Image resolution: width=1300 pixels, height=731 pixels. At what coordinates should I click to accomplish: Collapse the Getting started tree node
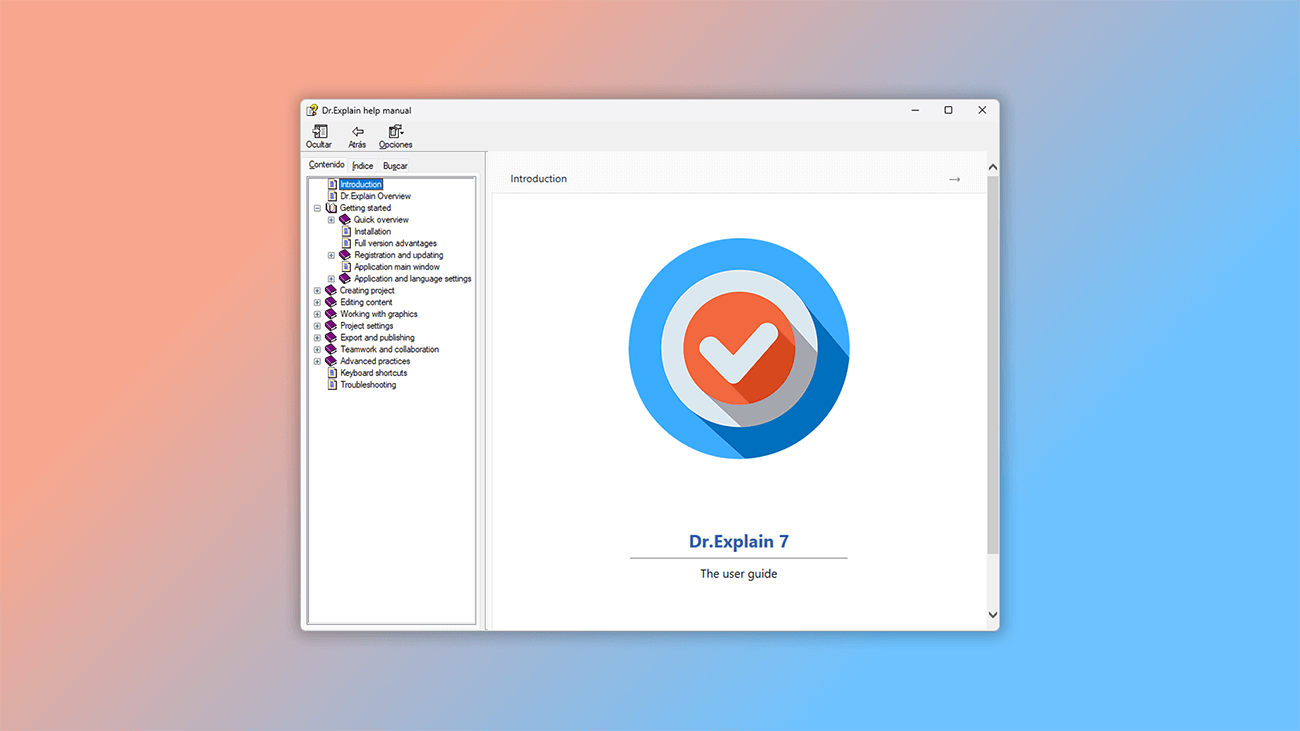317,208
